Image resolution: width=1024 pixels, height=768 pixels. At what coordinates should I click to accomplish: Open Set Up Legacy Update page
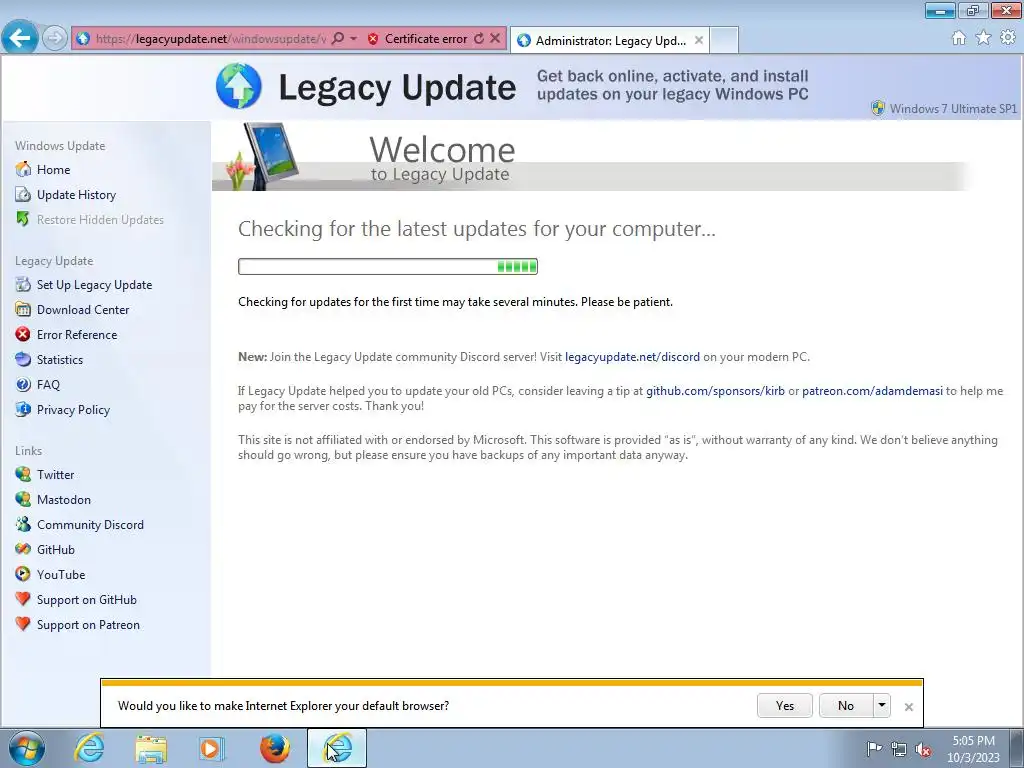pos(94,285)
